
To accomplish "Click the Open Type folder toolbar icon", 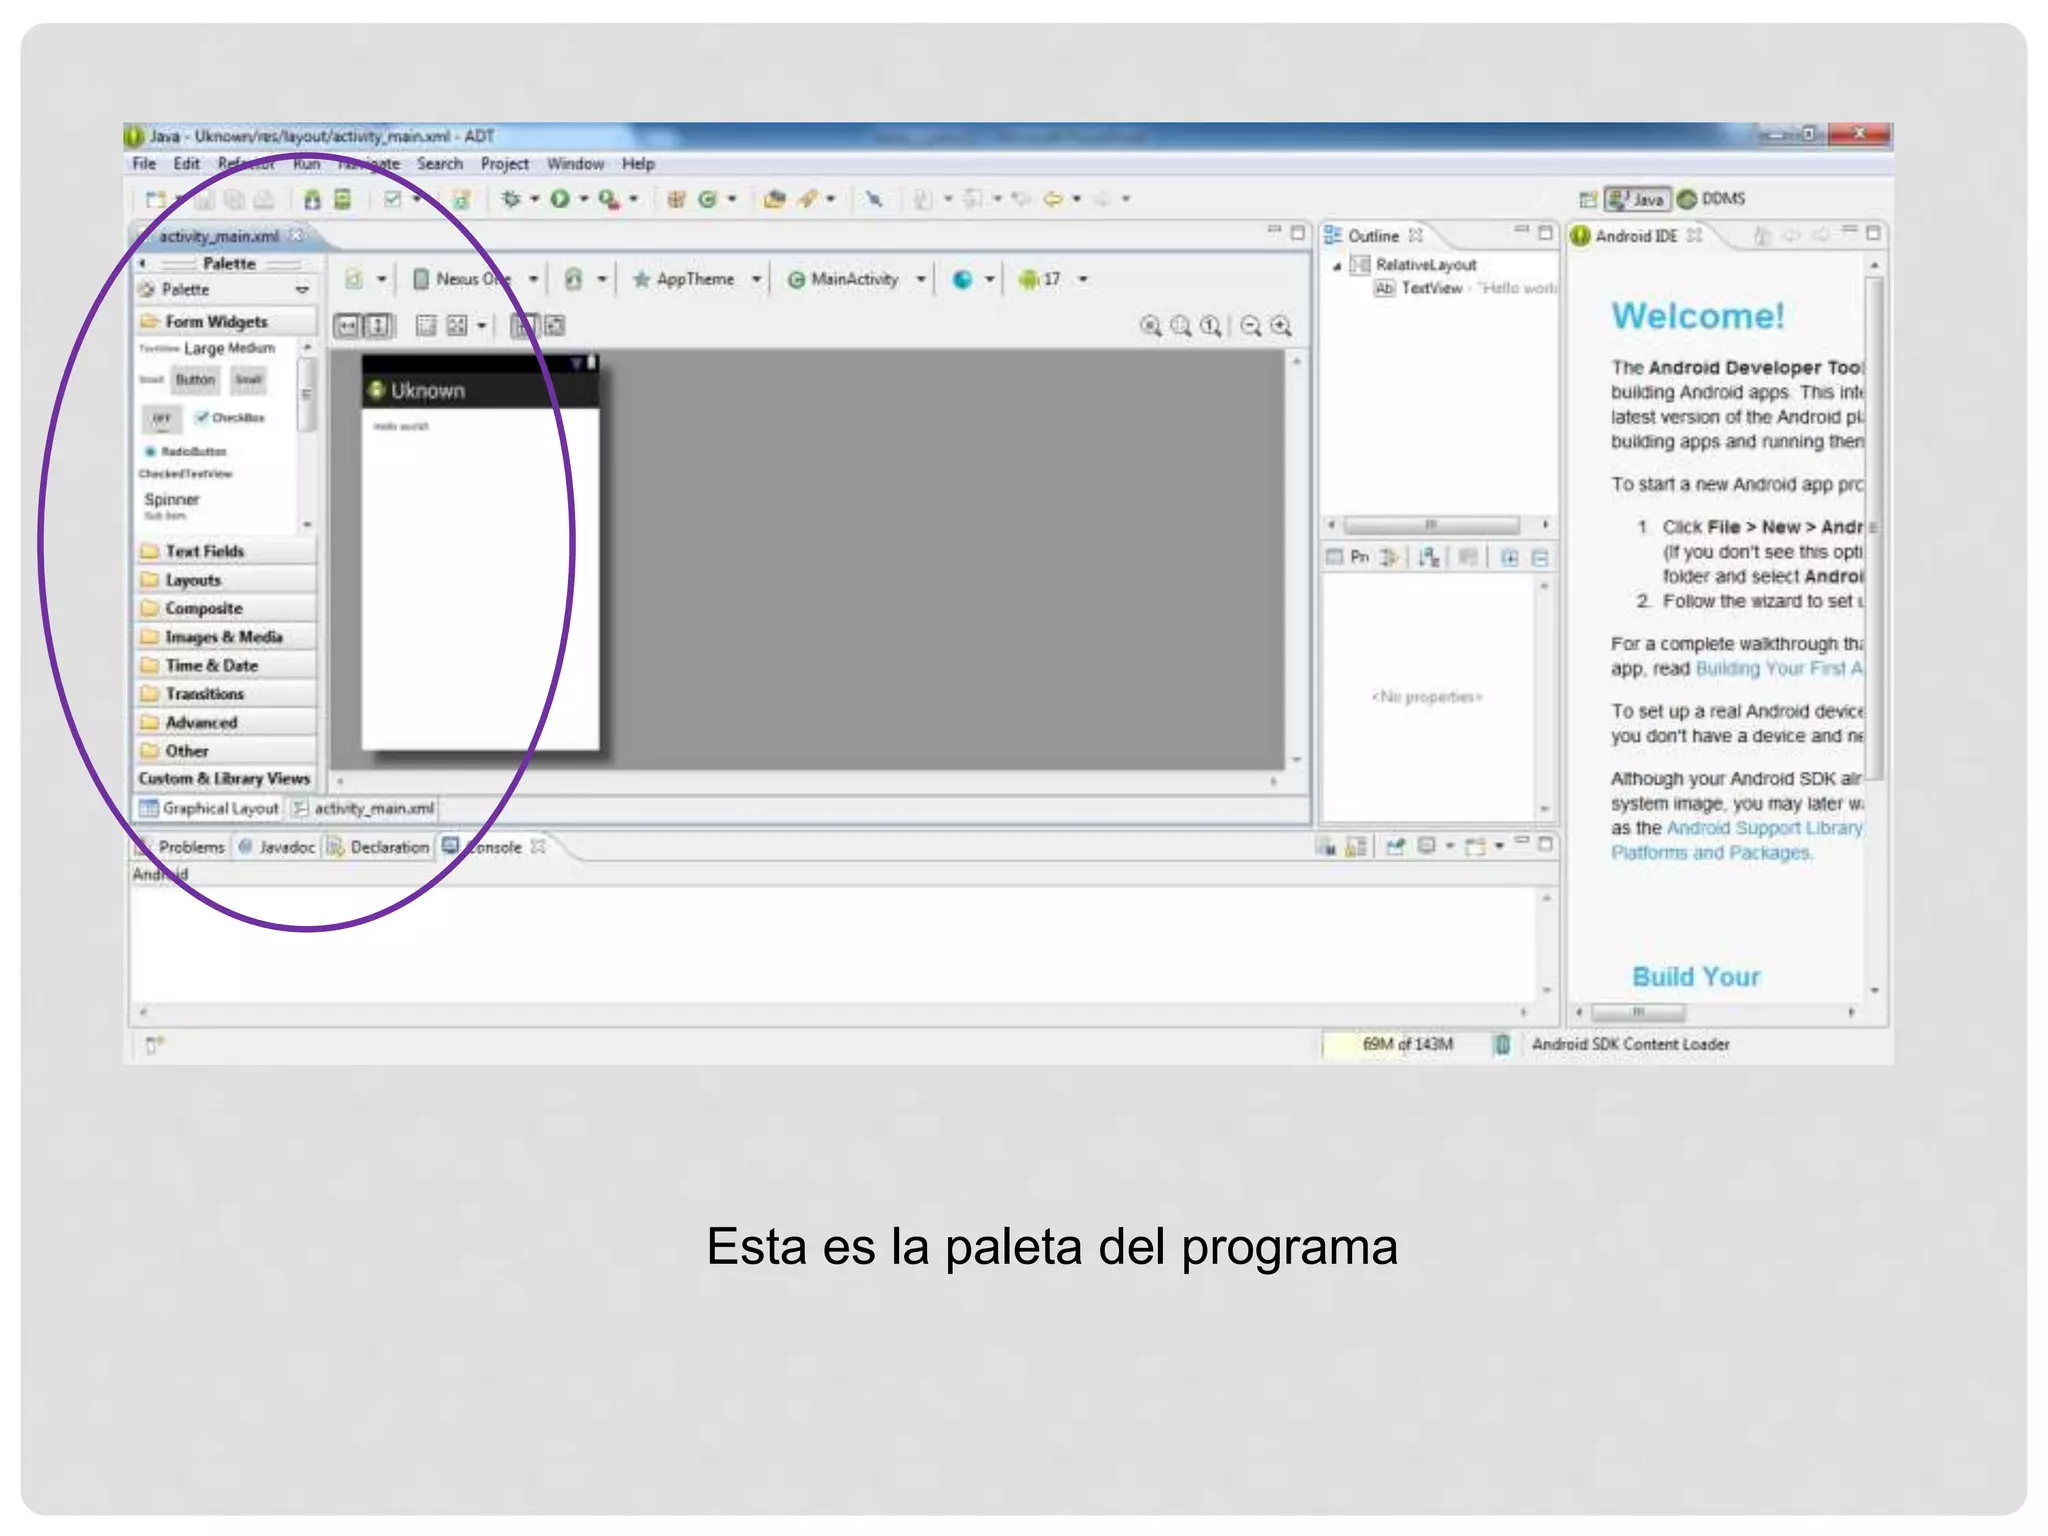I will tap(774, 199).
